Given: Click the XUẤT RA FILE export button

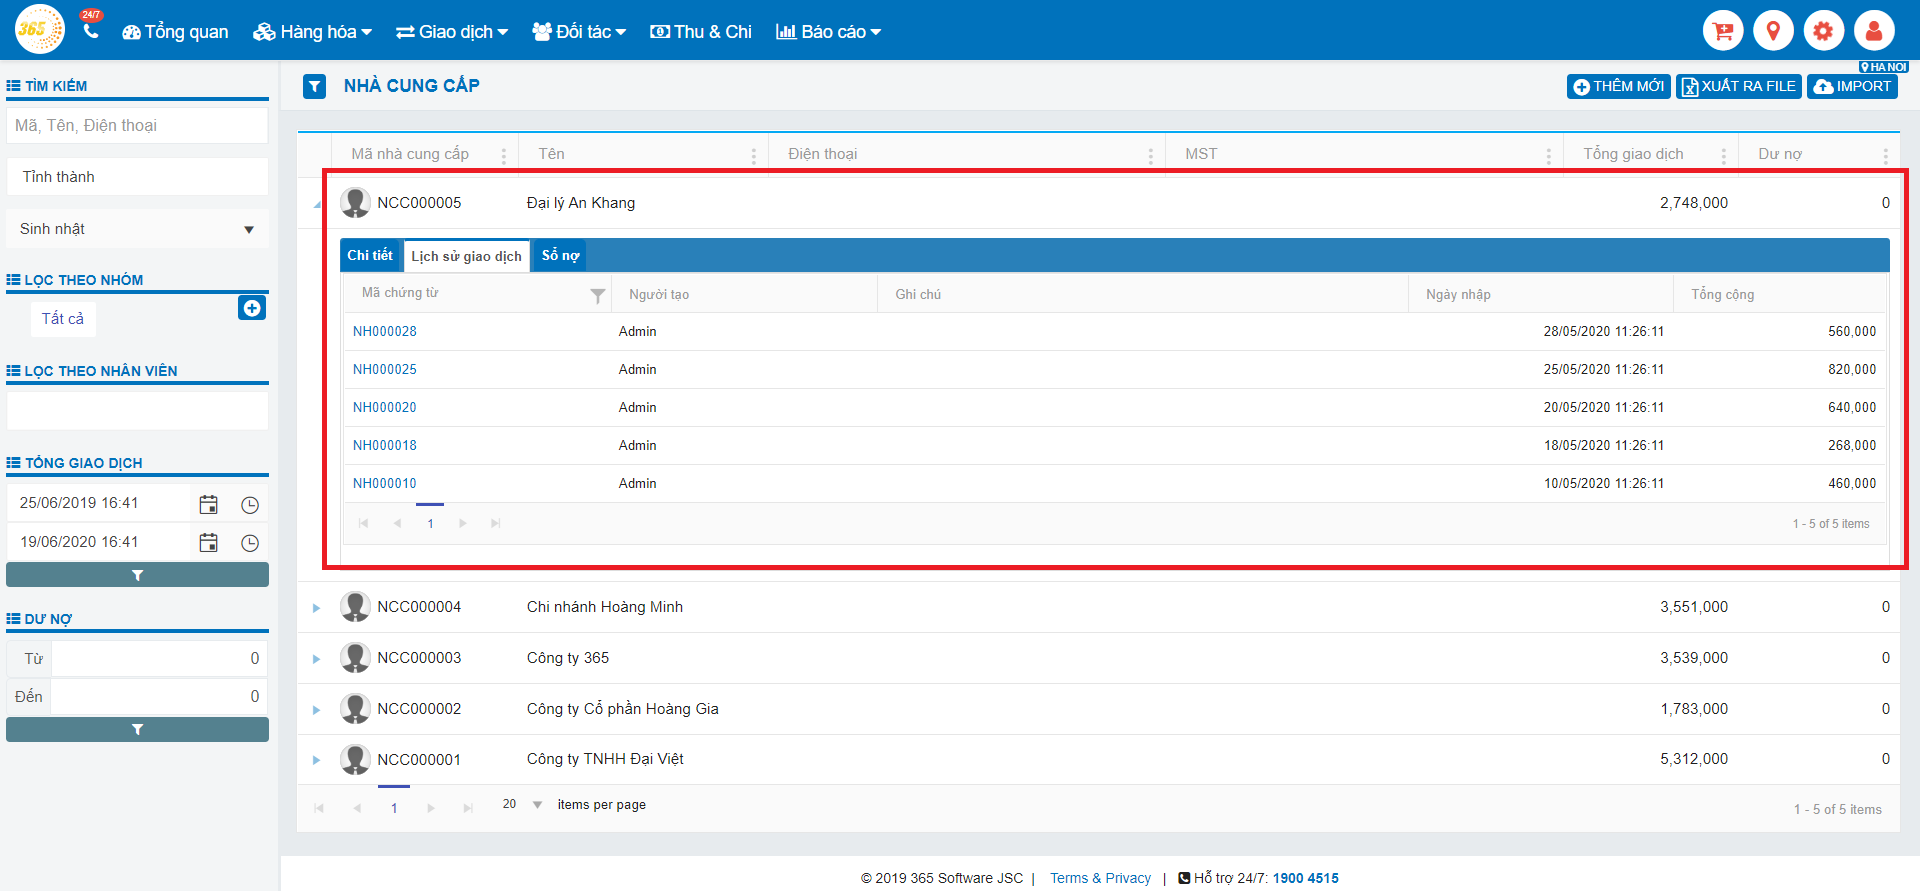Looking at the screenshot, I should [x=1738, y=87].
